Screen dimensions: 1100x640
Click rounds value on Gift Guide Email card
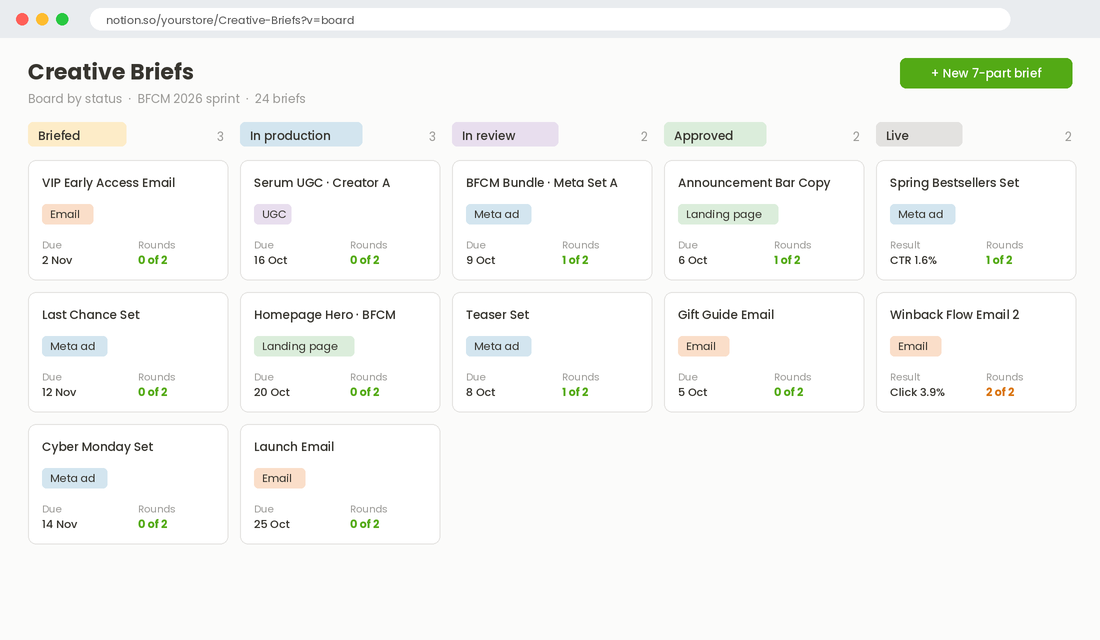point(789,392)
